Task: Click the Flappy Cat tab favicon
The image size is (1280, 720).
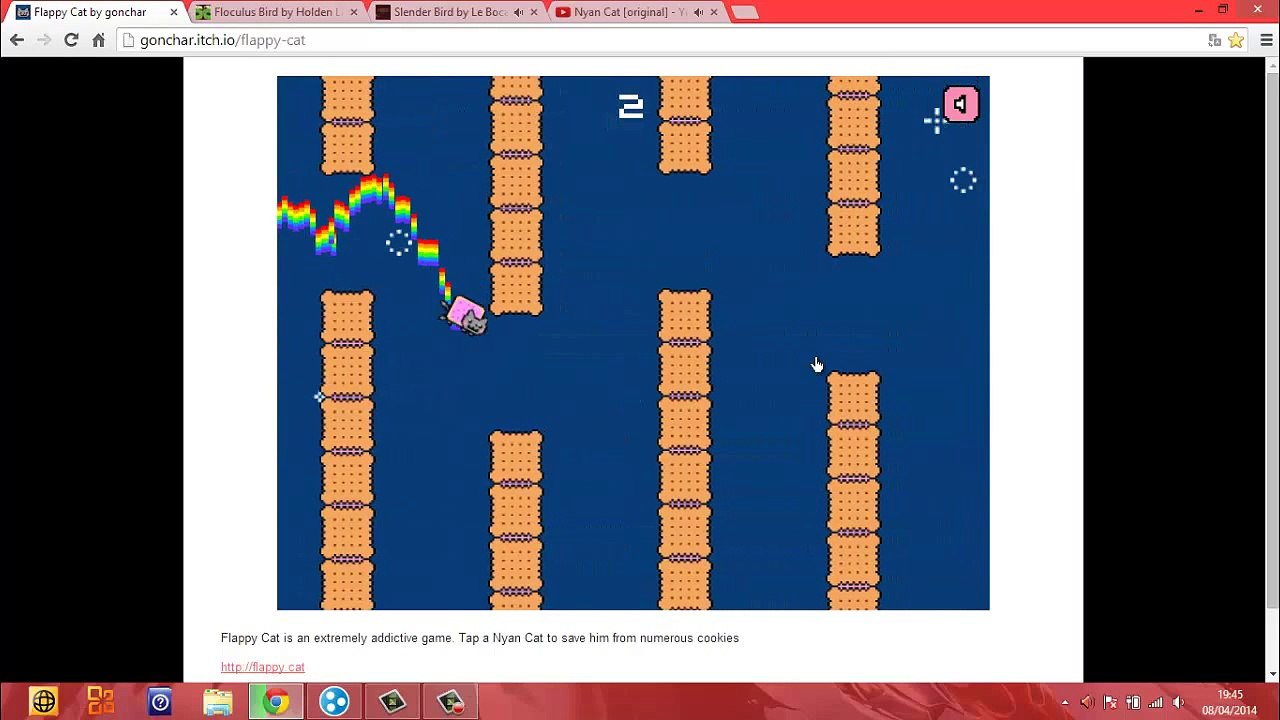Action: tap(23, 12)
